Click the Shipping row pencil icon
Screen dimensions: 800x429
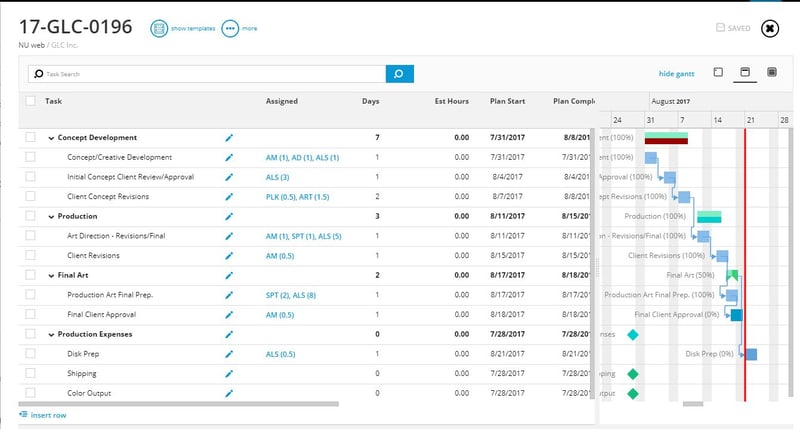click(x=229, y=374)
